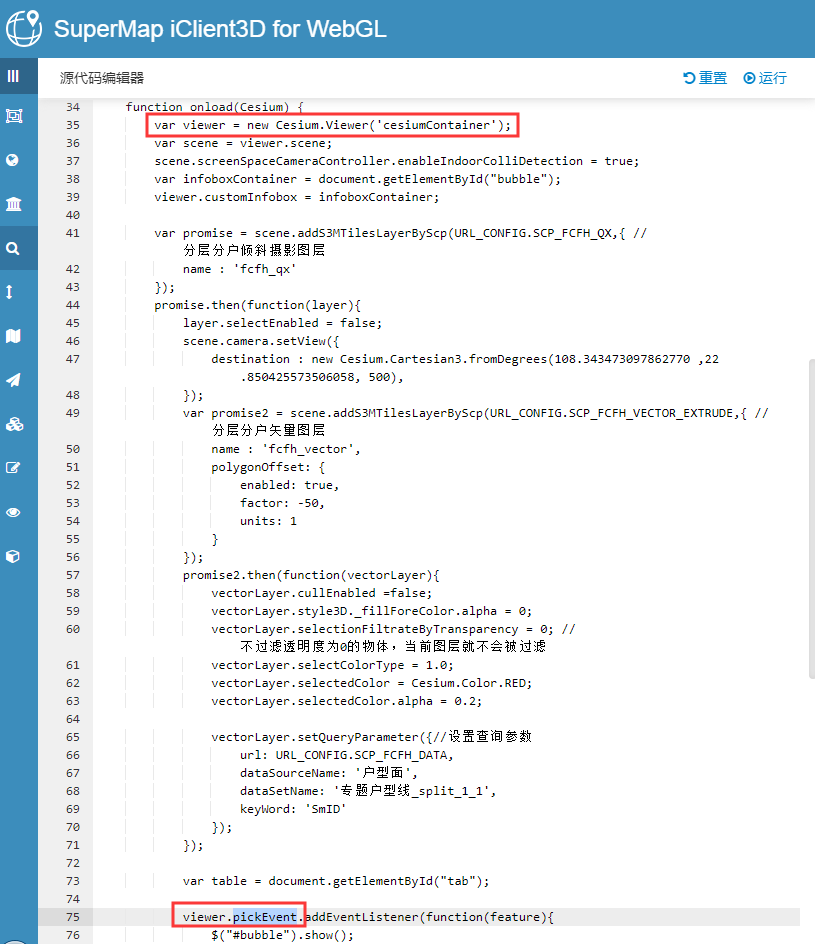Click the polygonOffset property on line 51

258,467
